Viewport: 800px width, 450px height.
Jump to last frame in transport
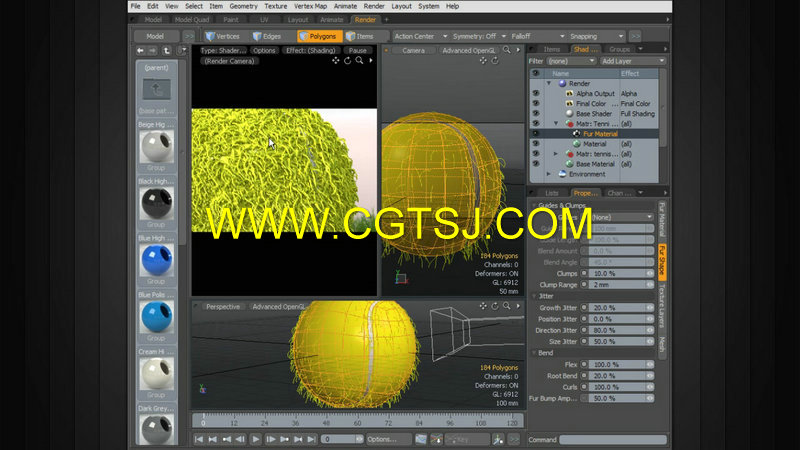click(311, 439)
